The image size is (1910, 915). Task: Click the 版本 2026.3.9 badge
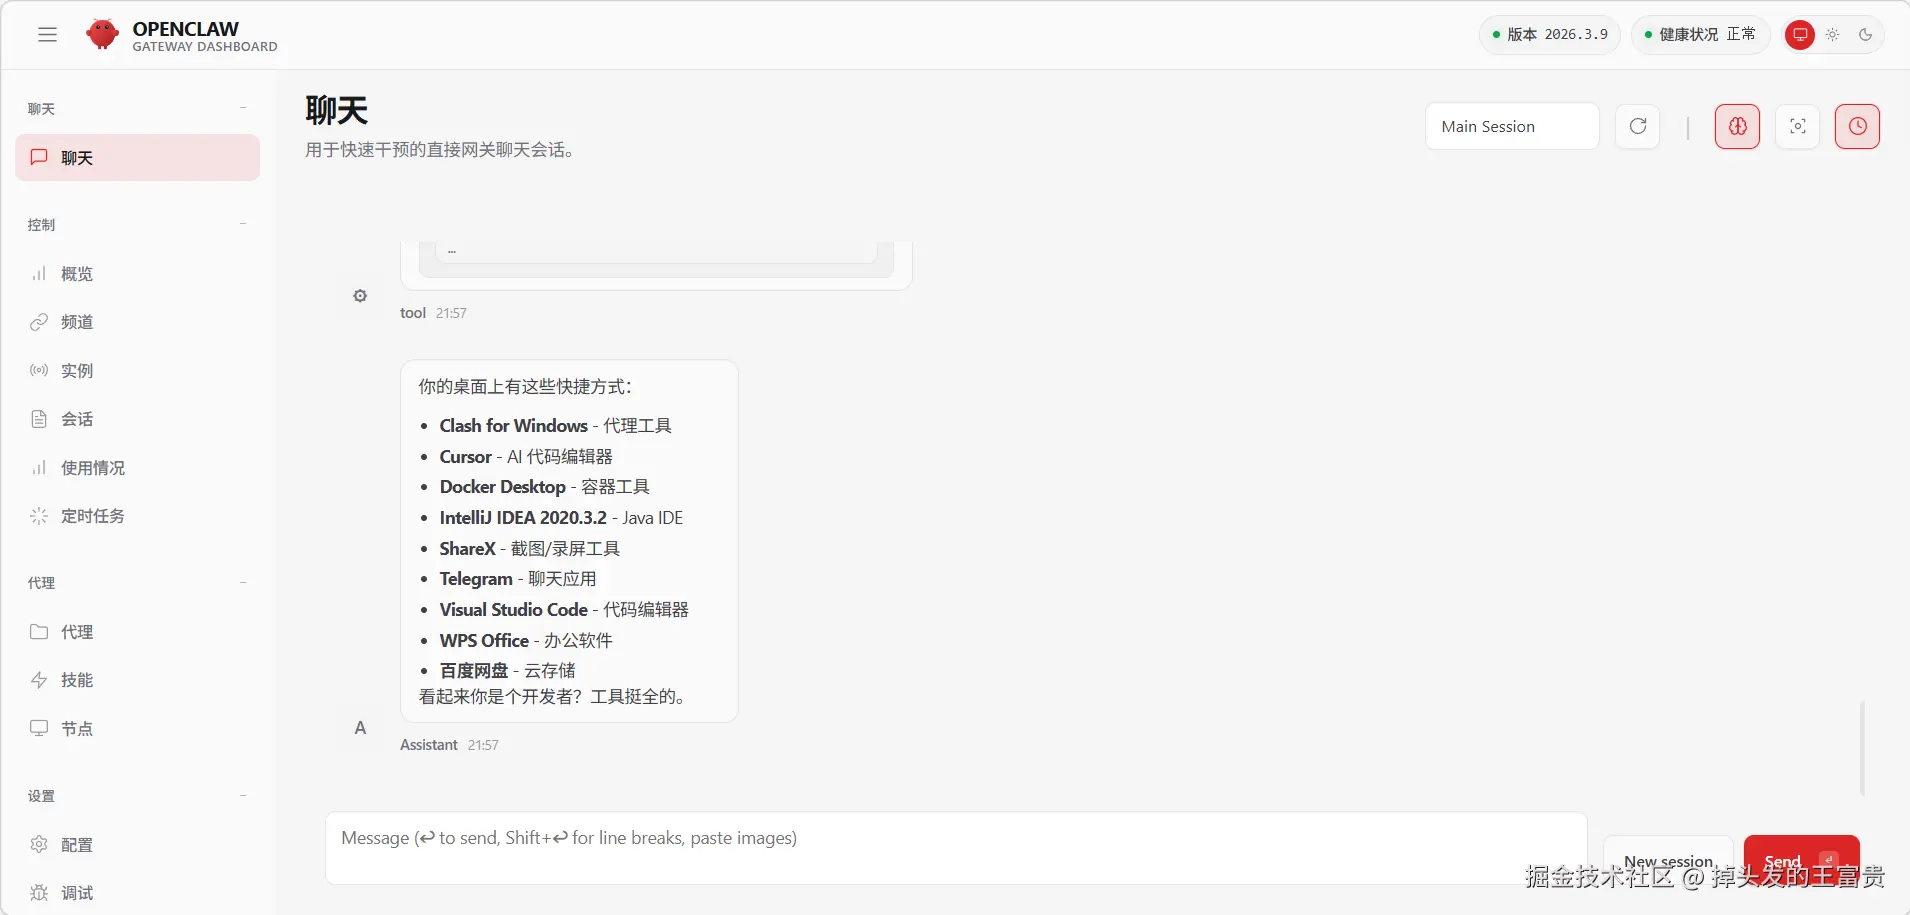pyautogui.click(x=1550, y=35)
